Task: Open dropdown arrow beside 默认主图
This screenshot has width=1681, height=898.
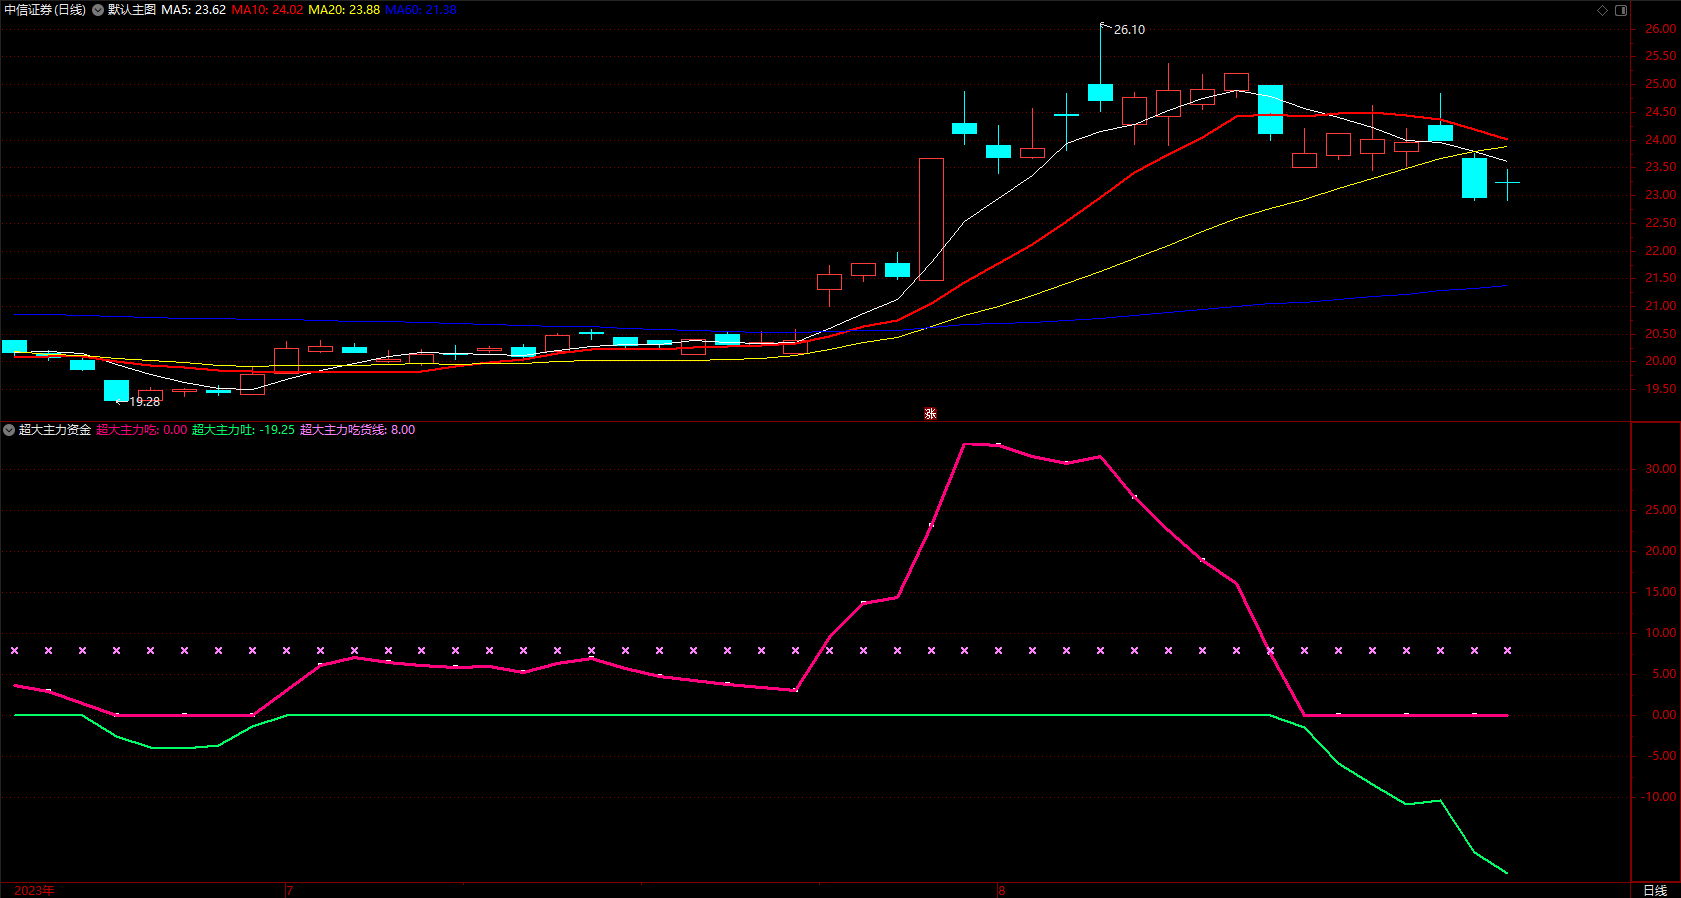Action: [x=98, y=10]
